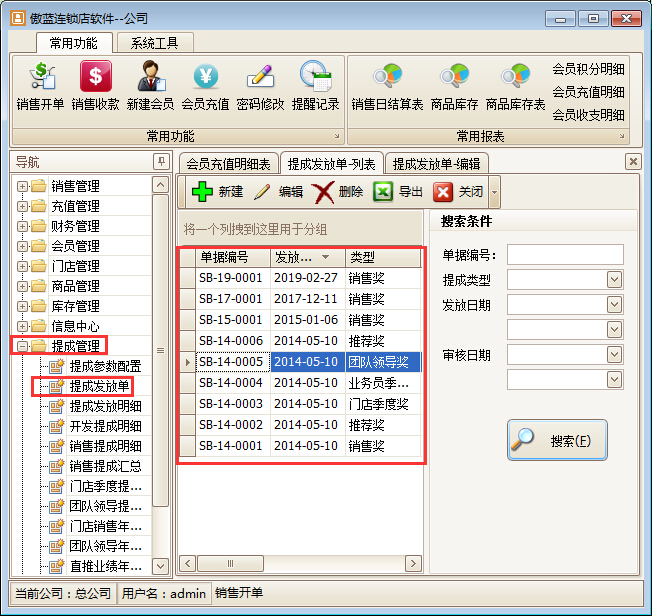Click the 搜索(F) search button

[556, 440]
